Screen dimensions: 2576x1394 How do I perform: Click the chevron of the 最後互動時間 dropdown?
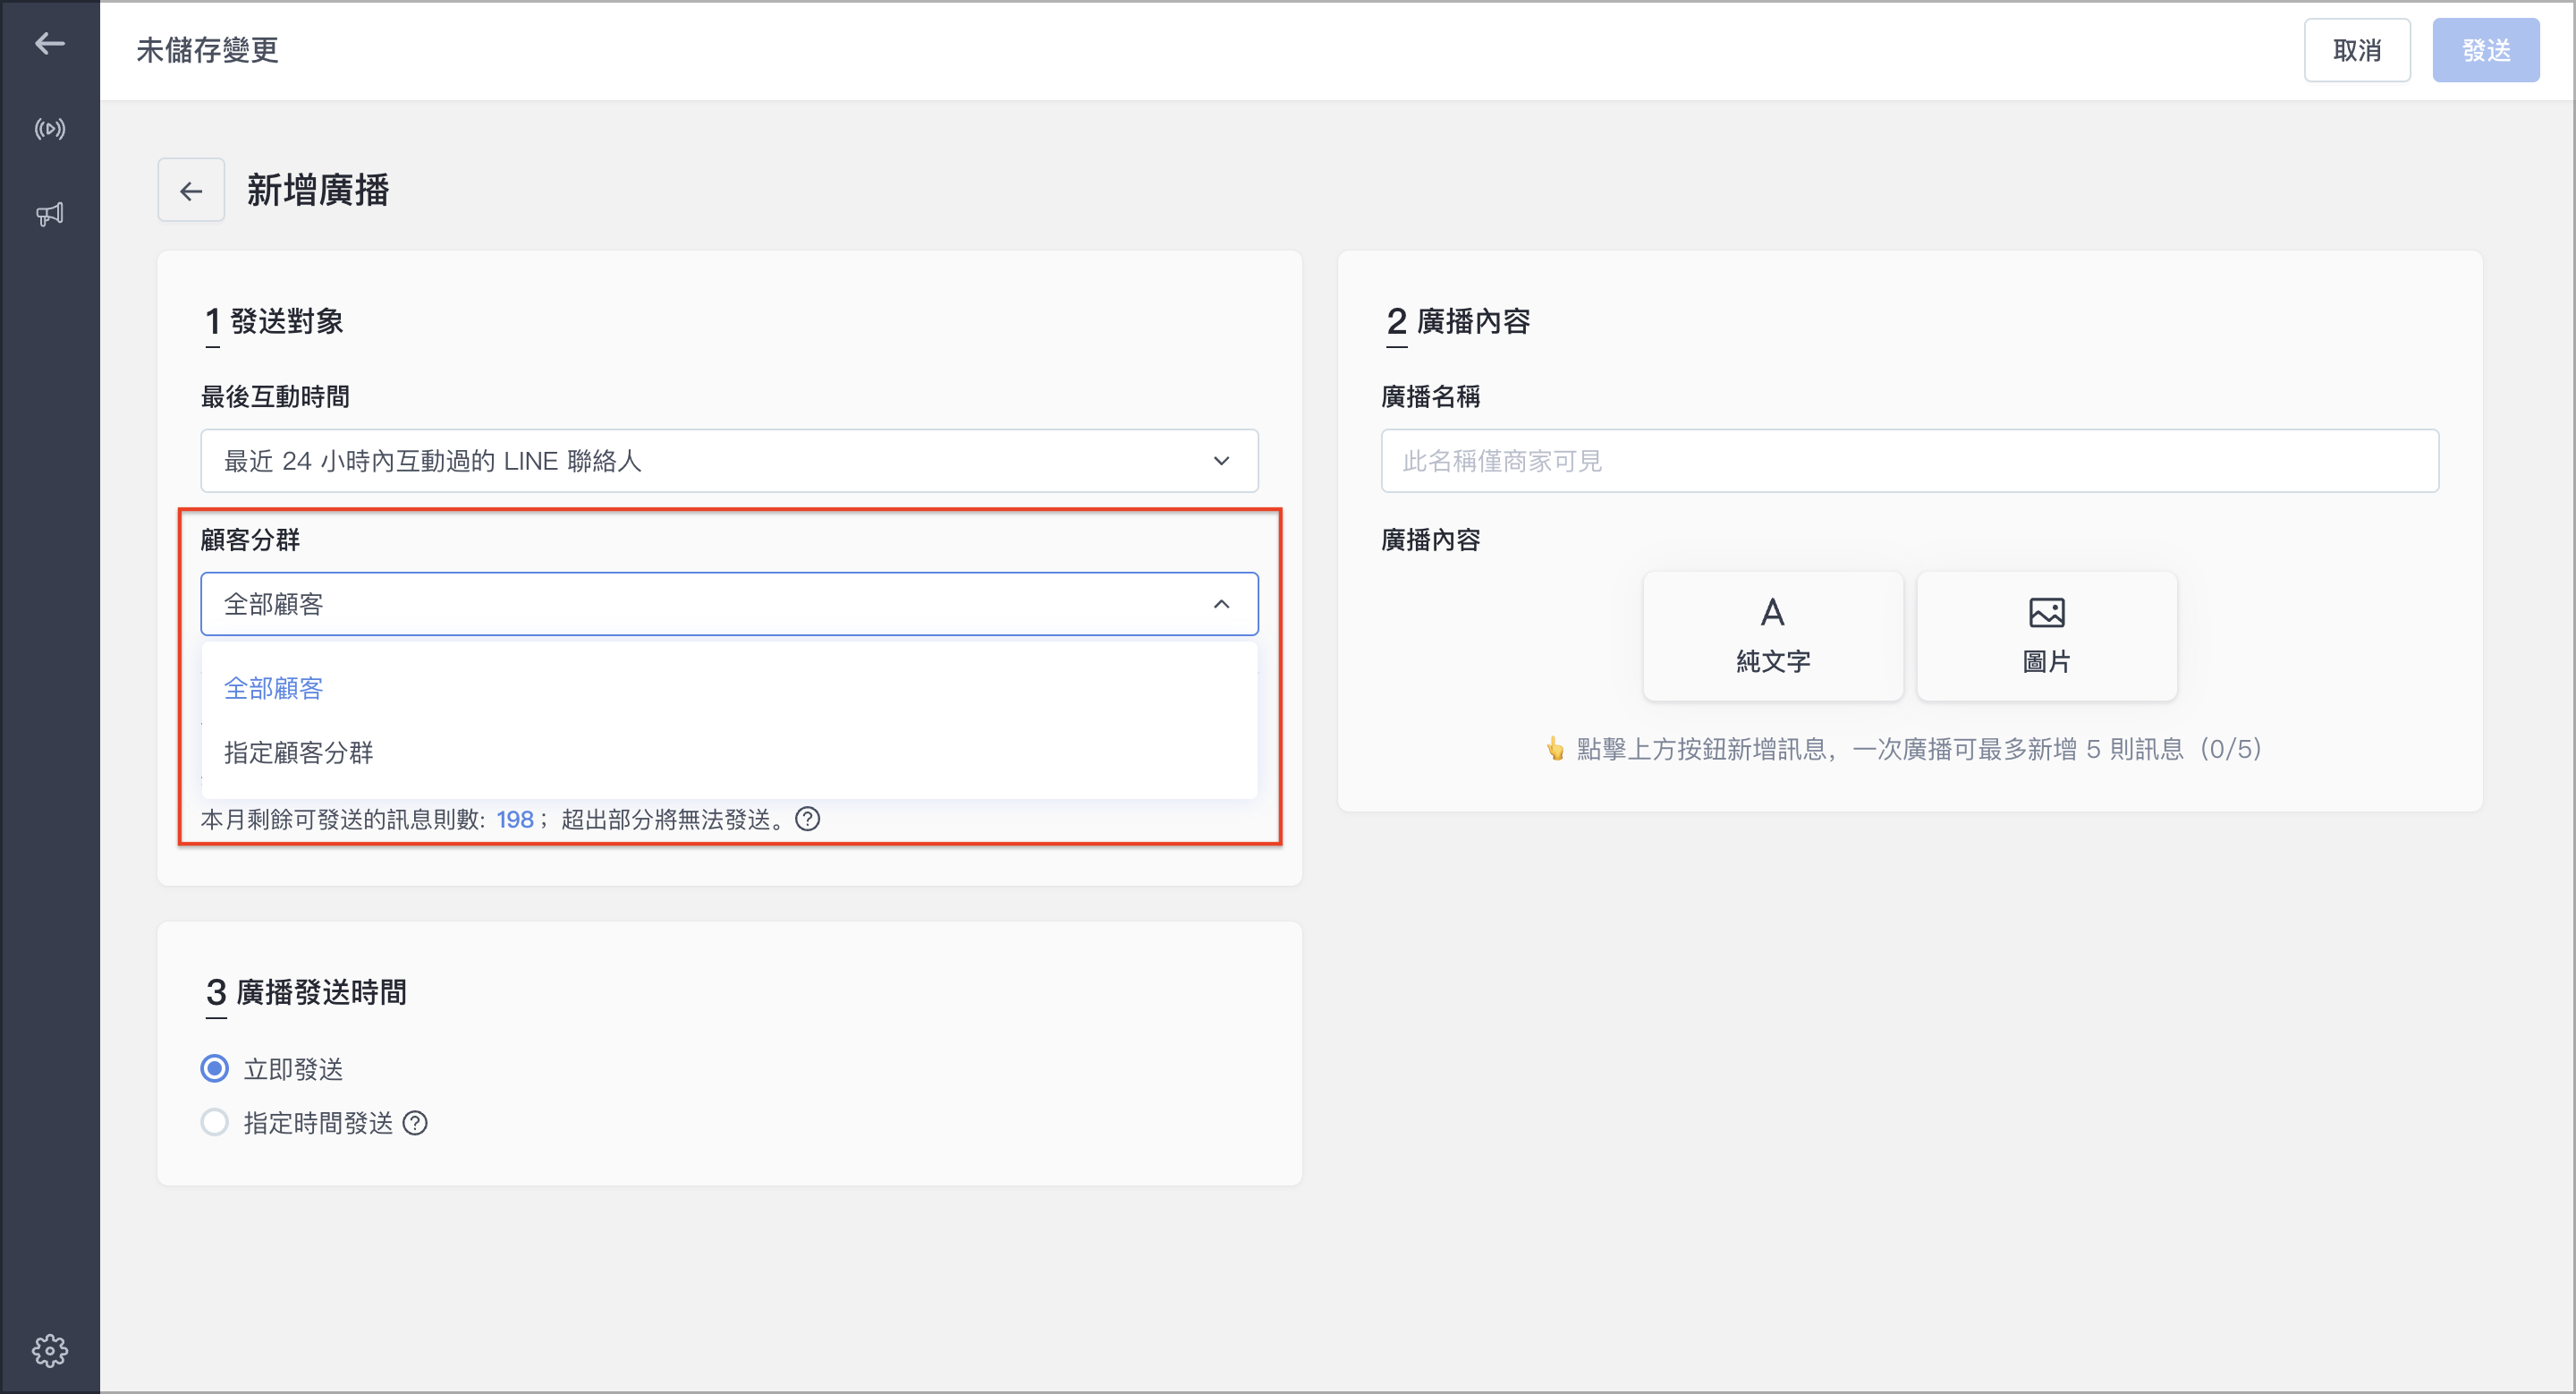coord(1221,461)
